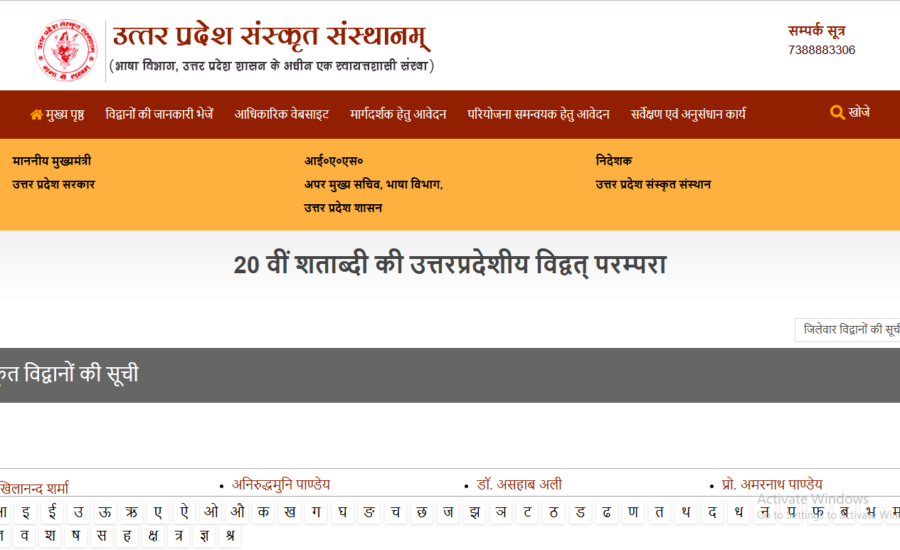Filter scholars by letter इ
Viewport: 900px width, 550px height.
26,512
